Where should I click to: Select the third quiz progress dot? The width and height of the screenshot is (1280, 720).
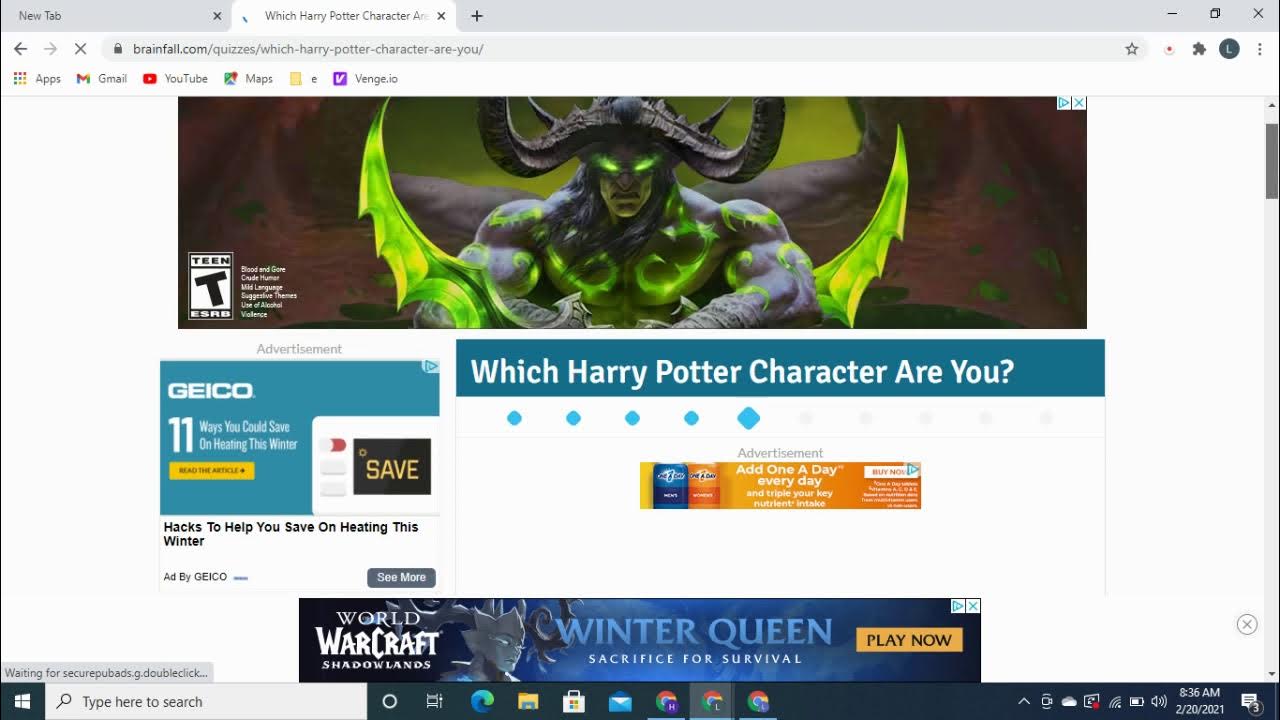coord(632,418)
